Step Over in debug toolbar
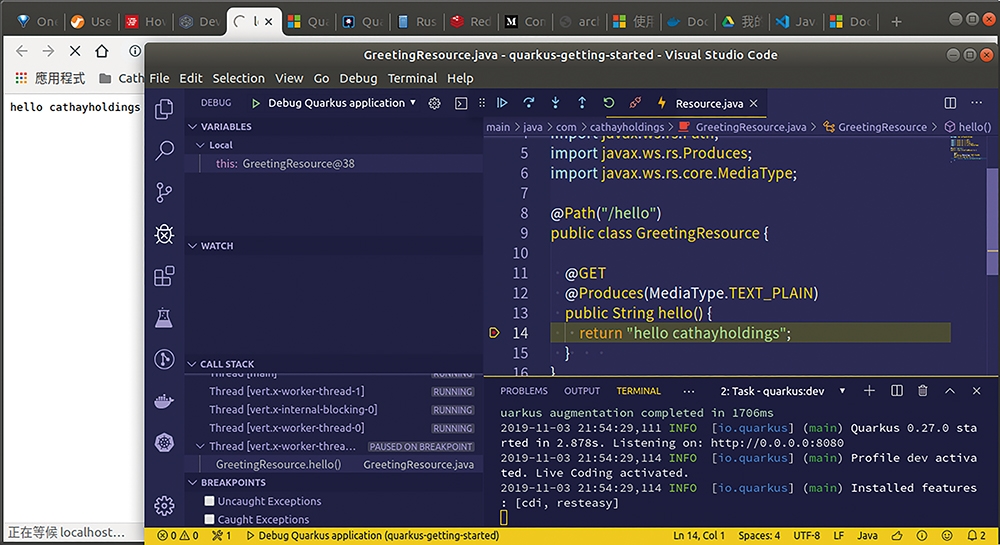This screenshot has width=1000, height=545. point(529,103)
